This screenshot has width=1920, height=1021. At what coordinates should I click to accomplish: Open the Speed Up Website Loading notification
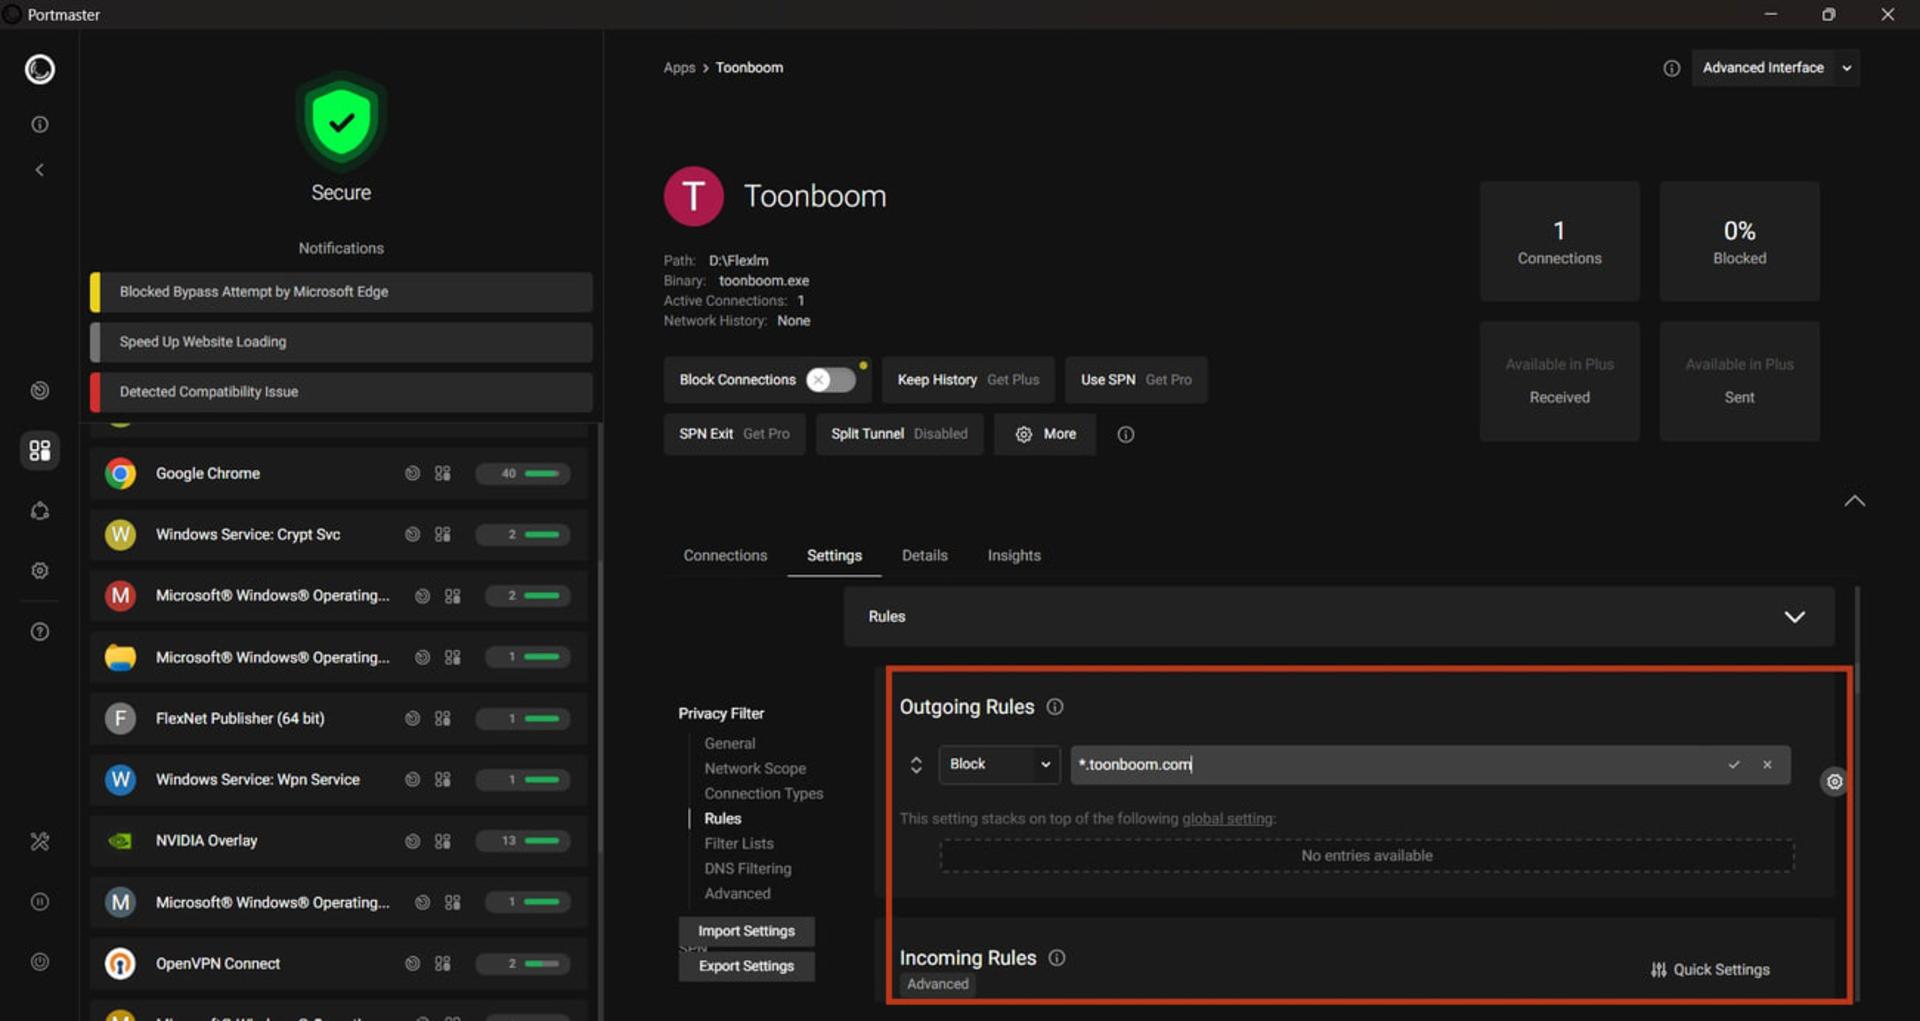(341, 342)
